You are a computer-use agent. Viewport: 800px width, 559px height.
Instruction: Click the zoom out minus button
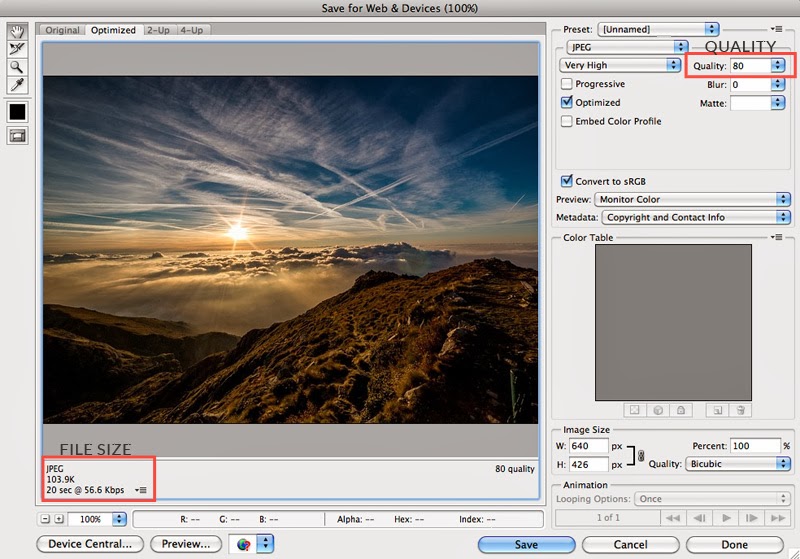(x=46, y=519)
